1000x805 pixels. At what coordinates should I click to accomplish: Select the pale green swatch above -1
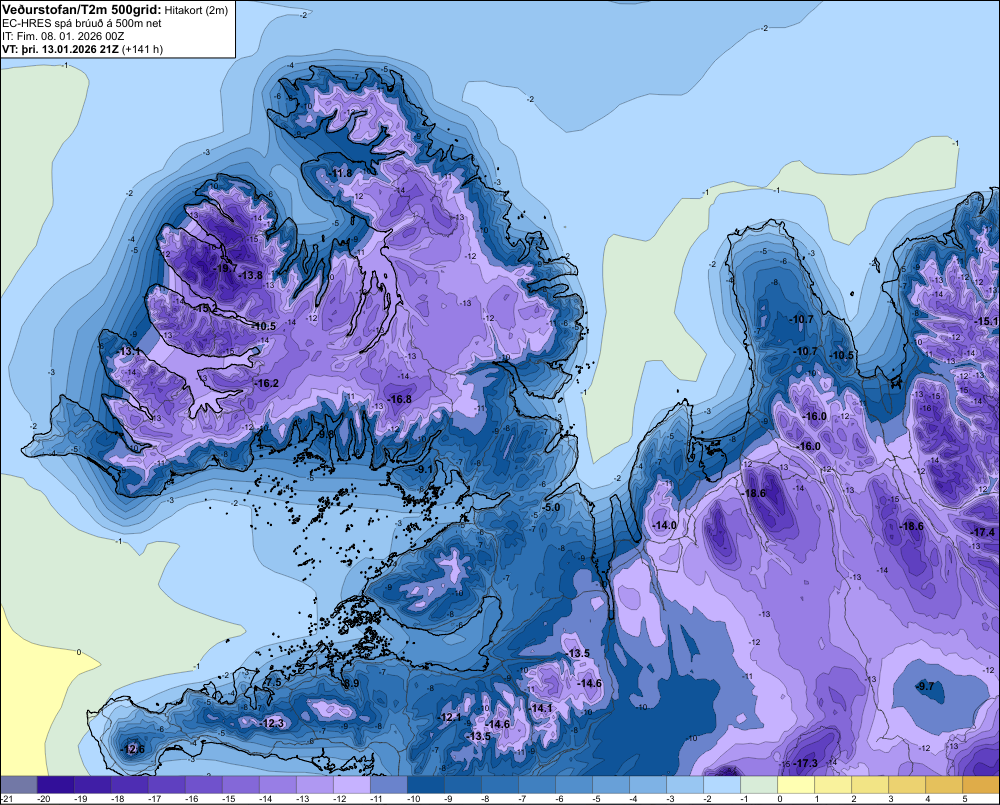pos(759,784)
